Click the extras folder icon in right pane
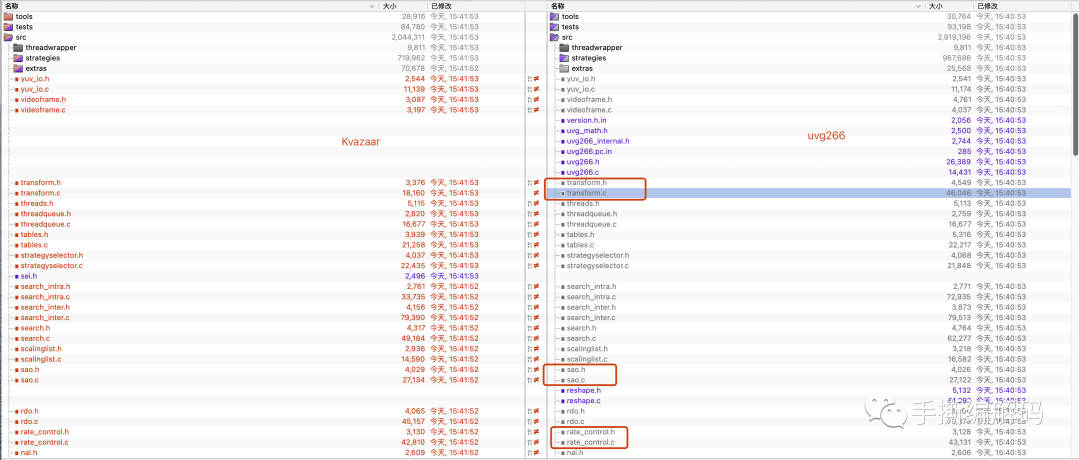The height and width of the screenshot is (460, 1080). pos(564,68)
